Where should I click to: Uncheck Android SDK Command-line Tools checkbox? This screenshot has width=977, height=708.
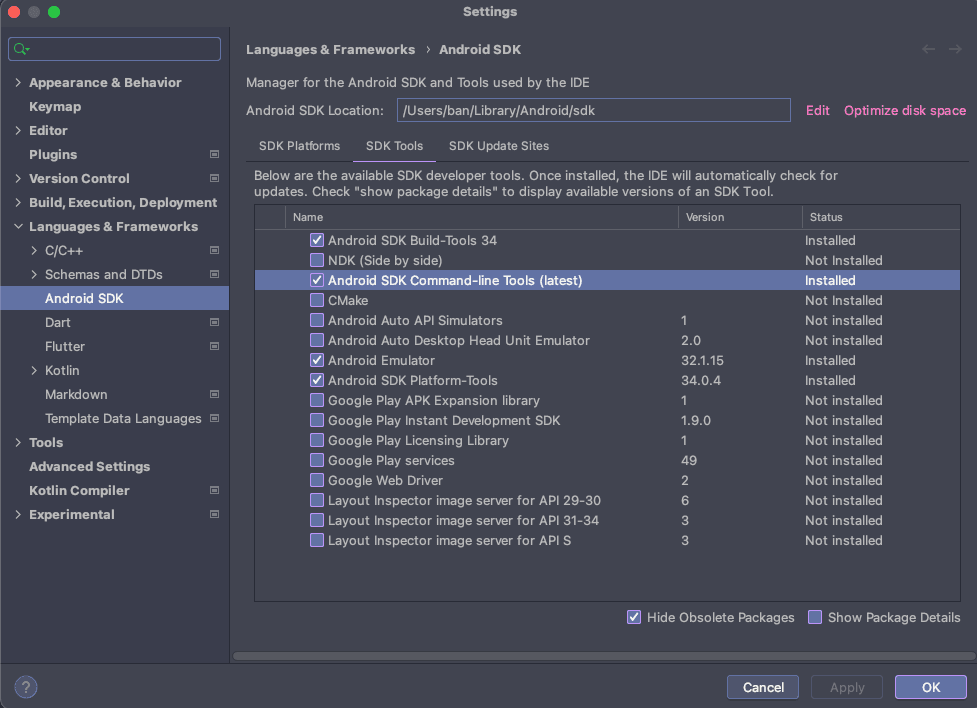(317, 280)
